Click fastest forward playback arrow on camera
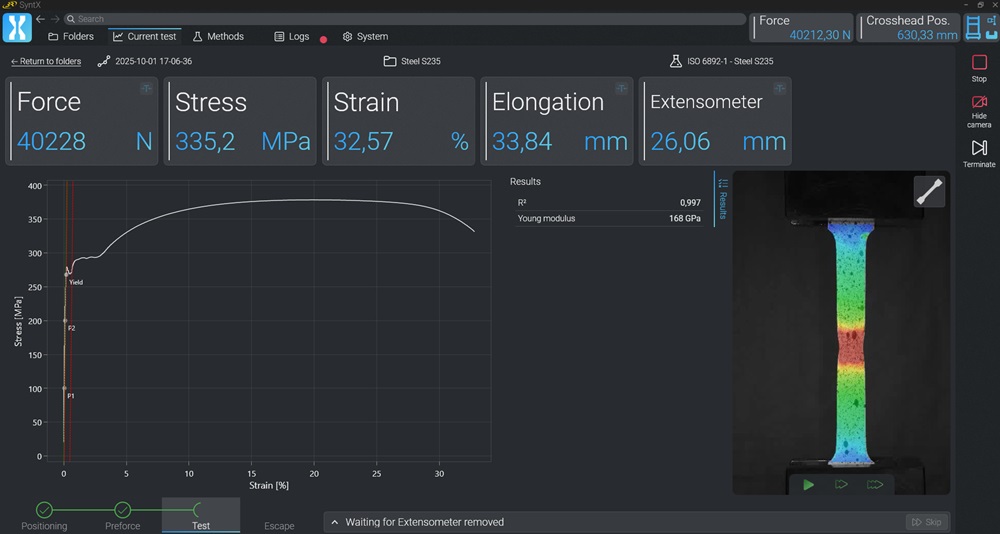The height and width of the screenshot is (534, 1000). point(875,485)
